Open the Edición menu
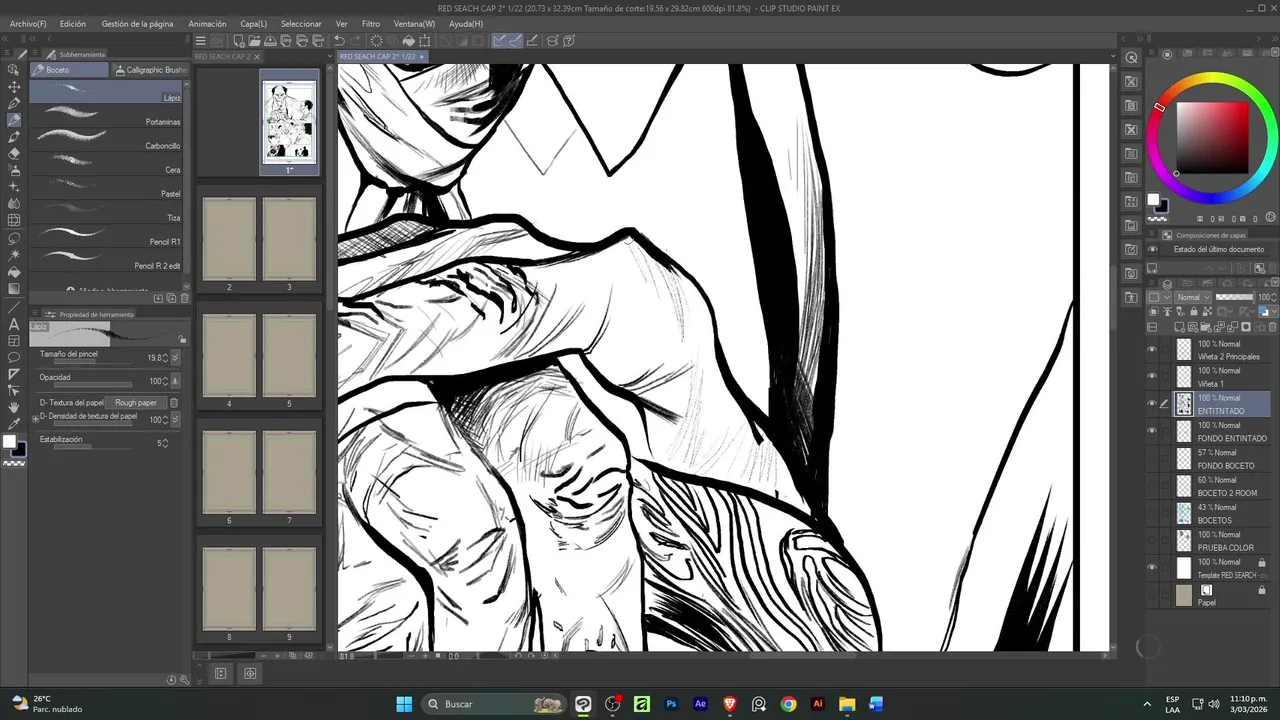Screen dimensions: 1280x720 click(73, 23)
